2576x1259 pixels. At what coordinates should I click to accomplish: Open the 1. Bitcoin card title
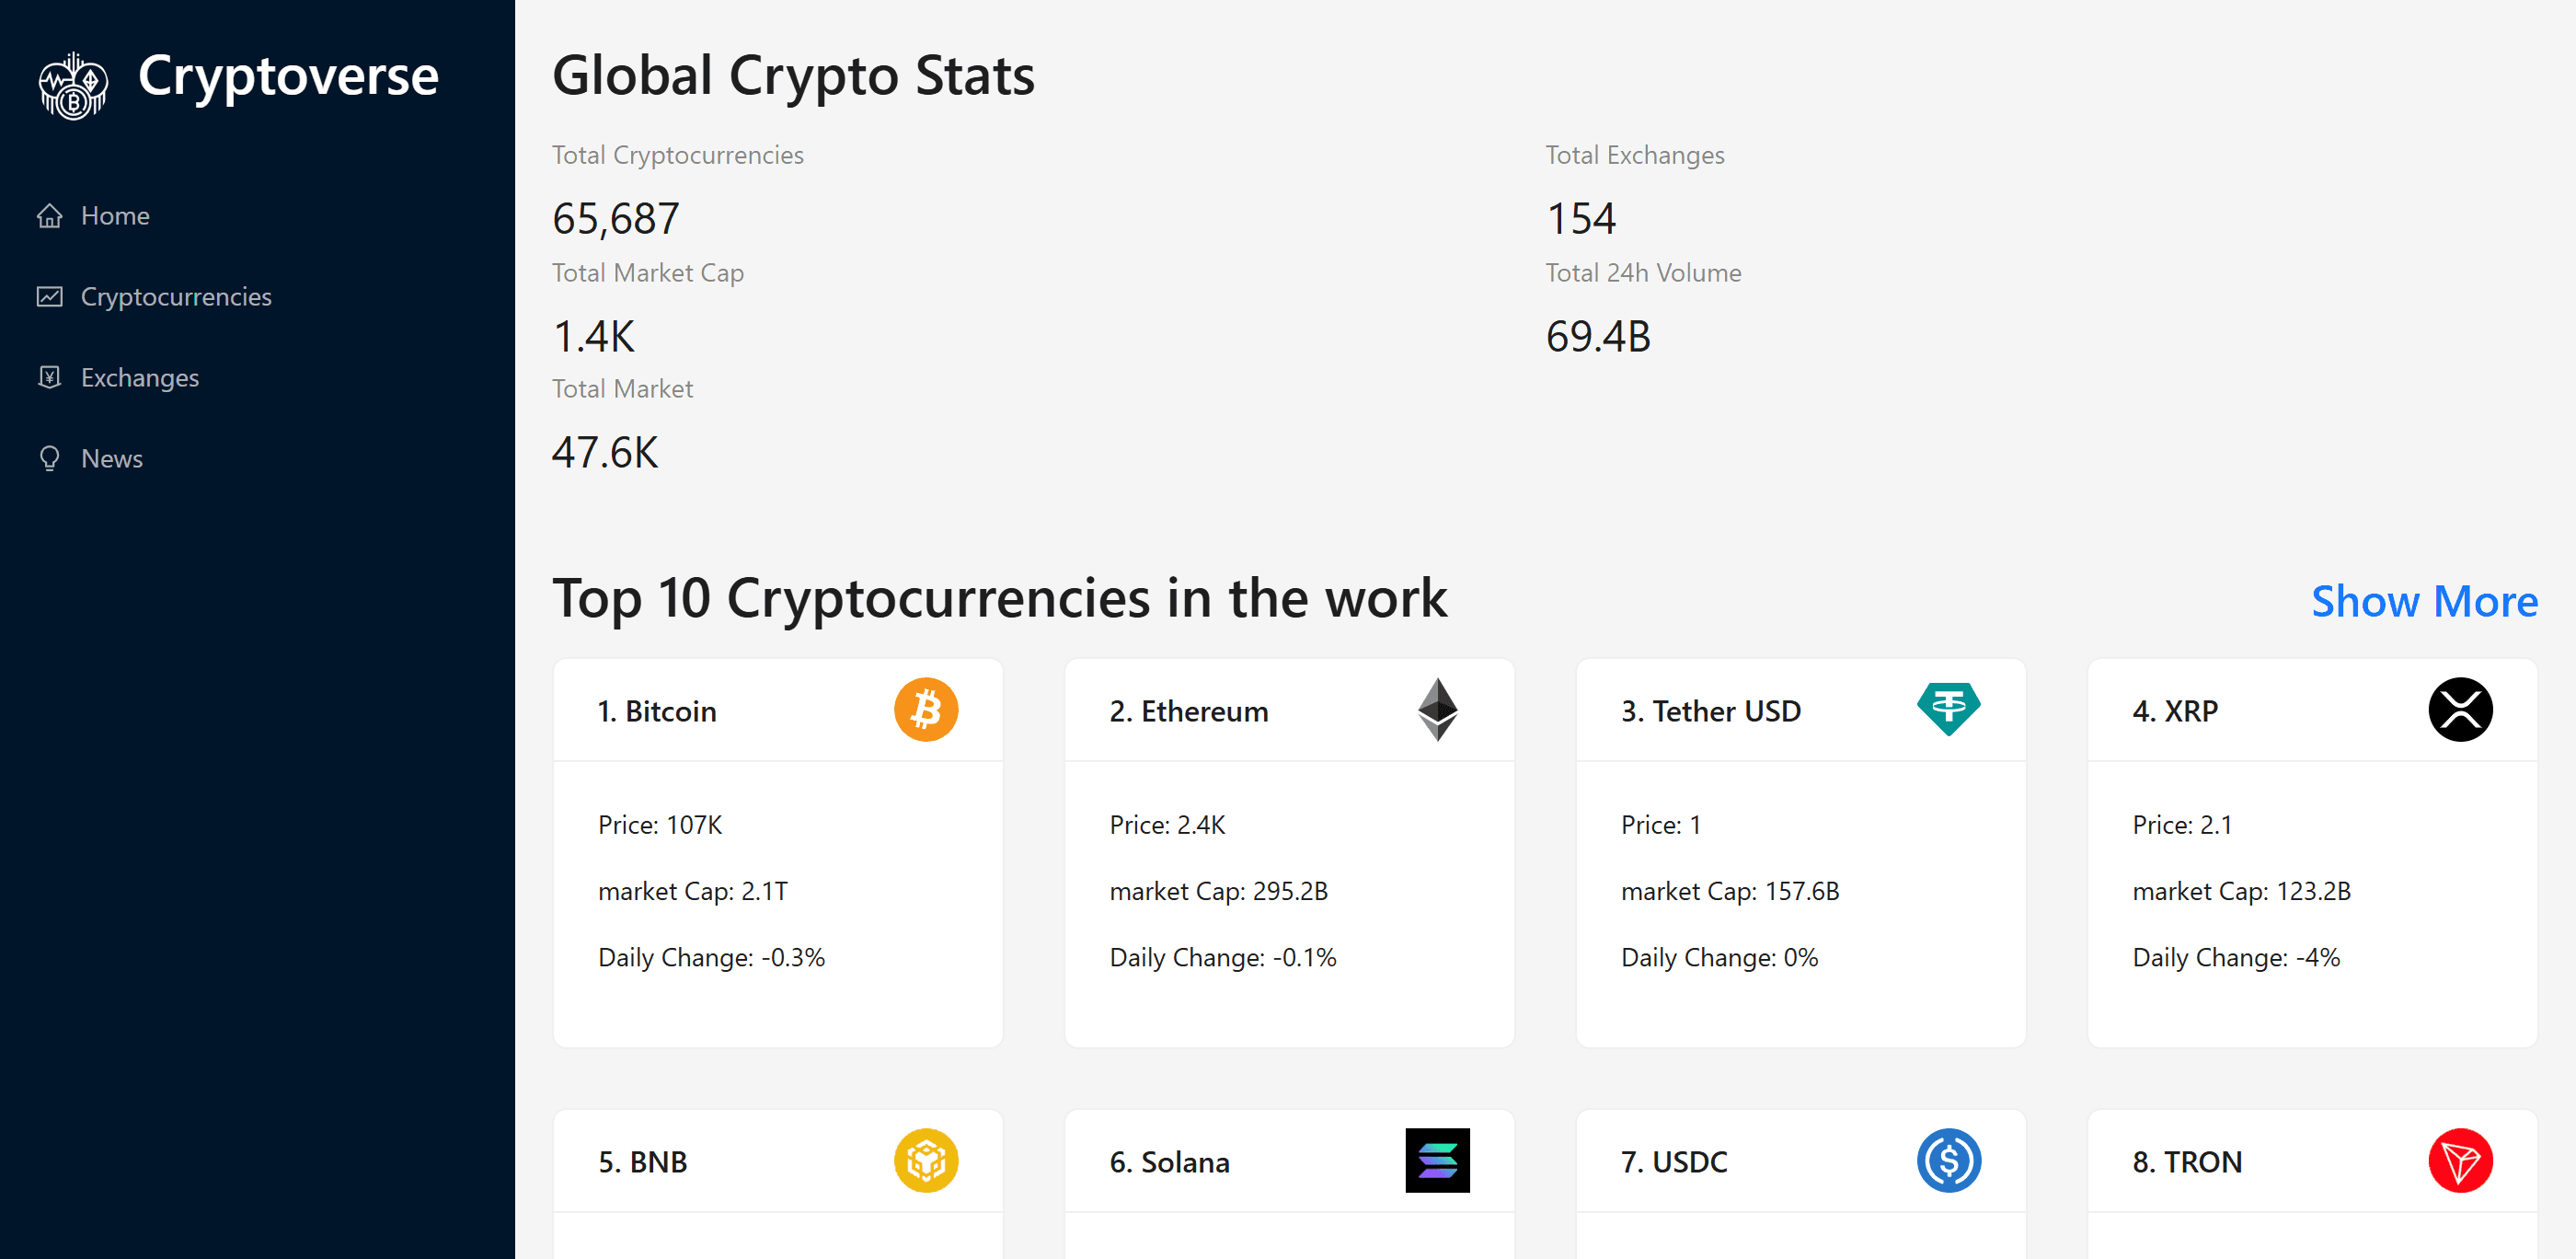(x=657, y=711)
